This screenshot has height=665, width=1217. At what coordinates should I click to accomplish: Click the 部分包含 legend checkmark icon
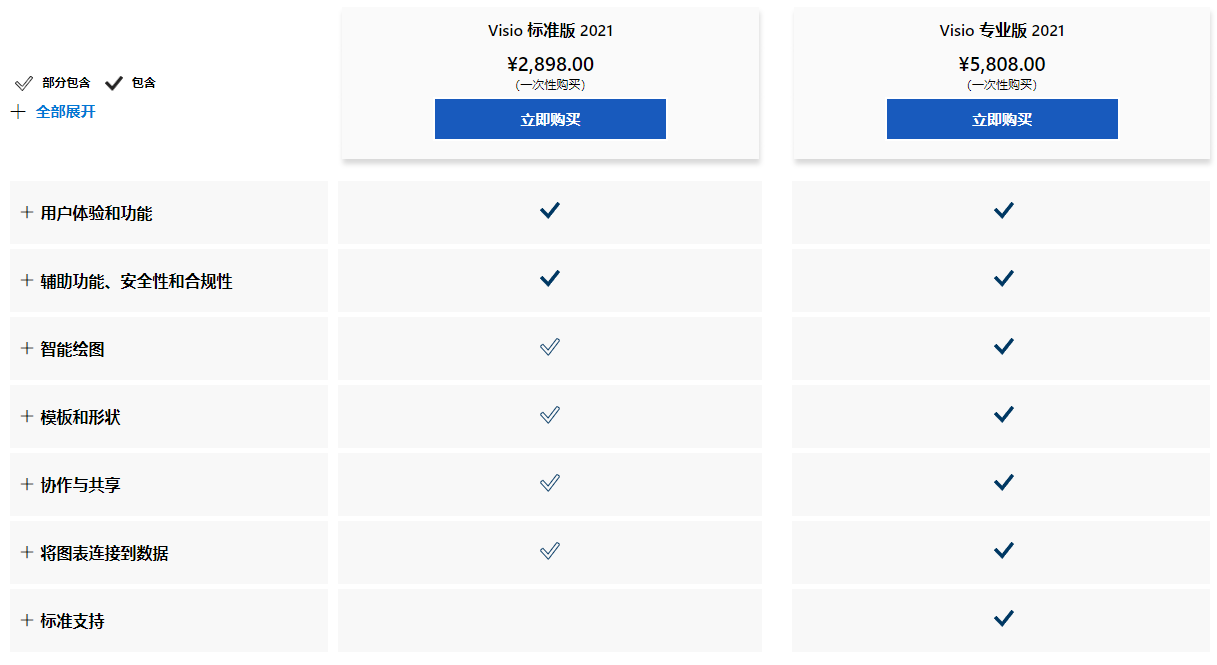point(24,83)
